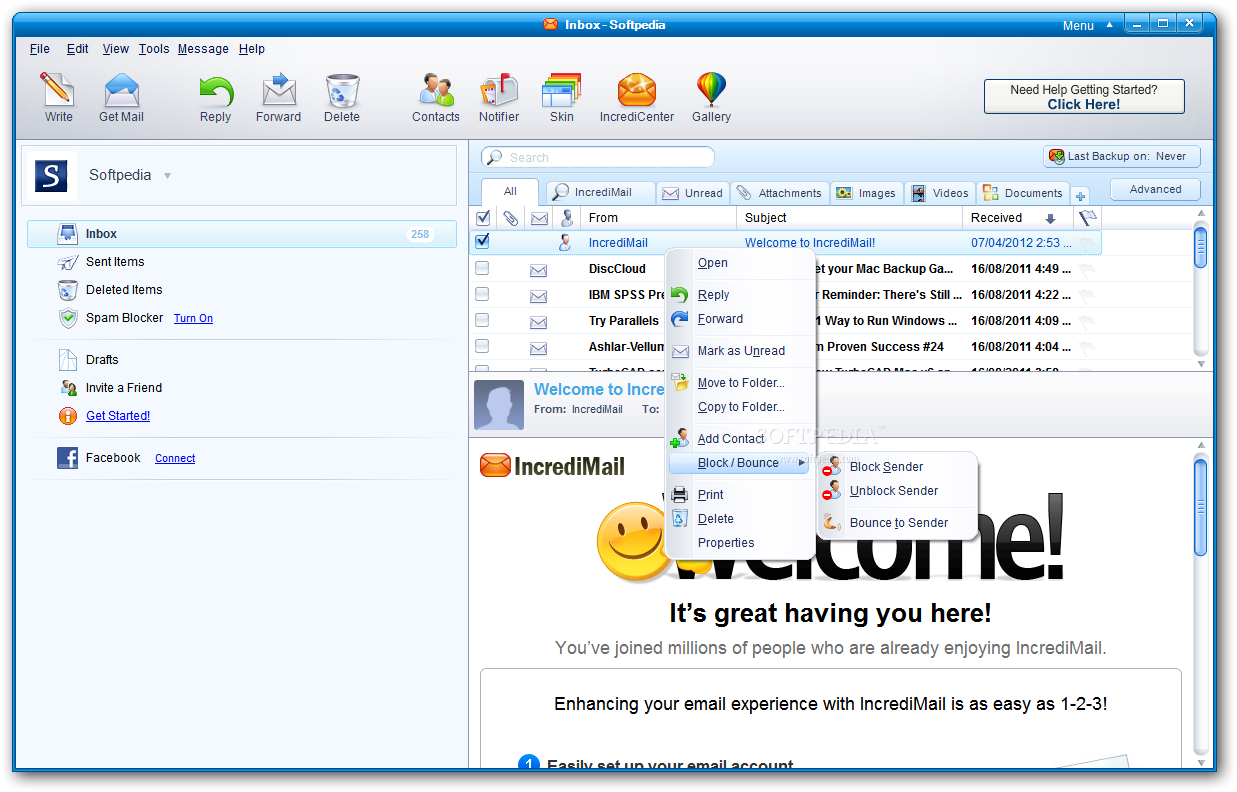
Task: Choose Move to Folder in context menu
Action: tap(741, 383)
